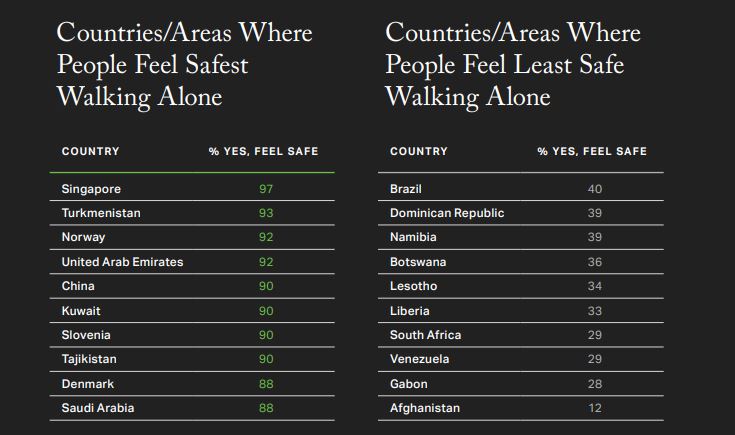
Task: Click Afghanistan at the table bottom
Action: point(425,408)
